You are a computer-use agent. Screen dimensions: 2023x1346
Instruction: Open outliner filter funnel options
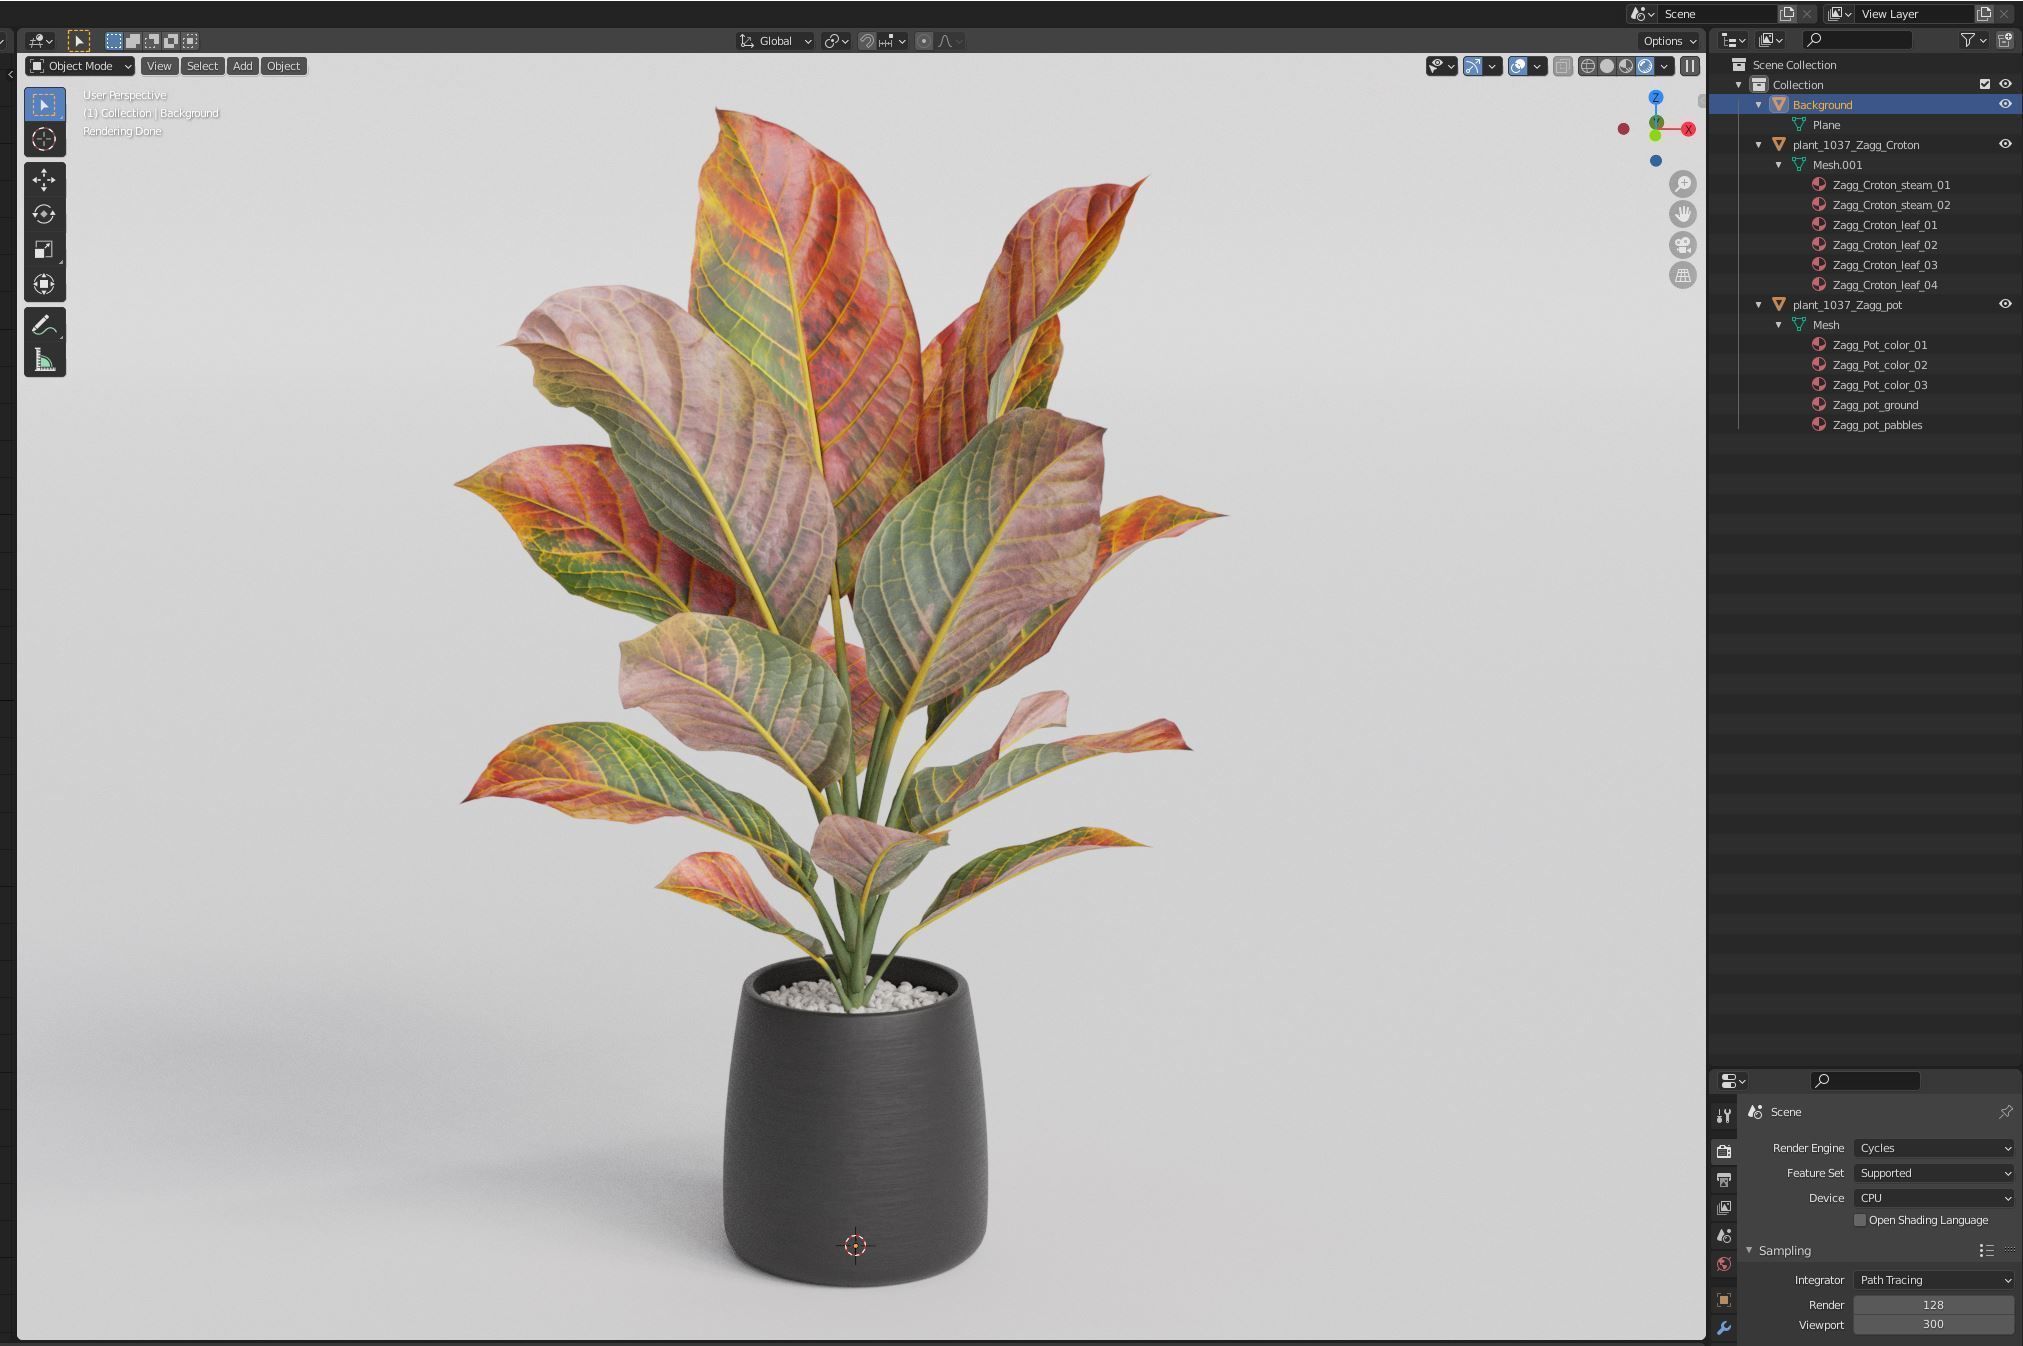point(1973,40)
